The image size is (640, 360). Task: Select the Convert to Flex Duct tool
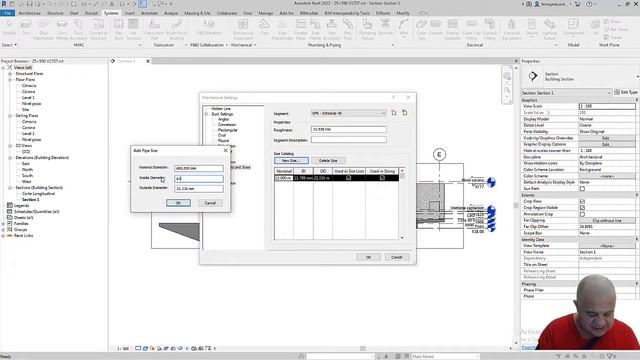(98, 29)
